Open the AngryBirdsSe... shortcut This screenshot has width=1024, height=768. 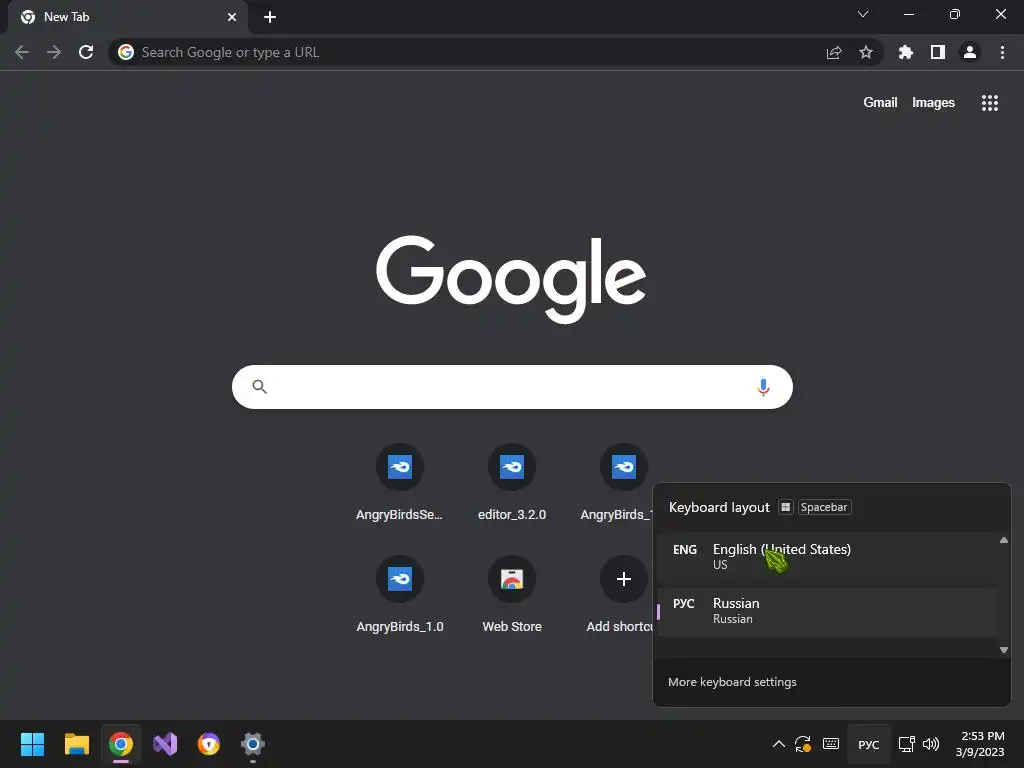coord(400,482)
